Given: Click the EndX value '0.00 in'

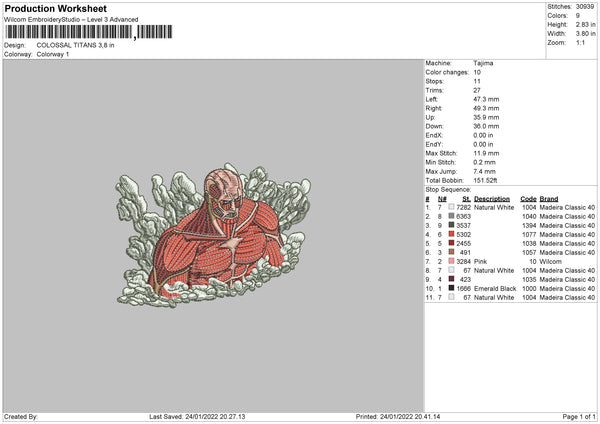Looking at the screenshot, I should coord(483,135).
